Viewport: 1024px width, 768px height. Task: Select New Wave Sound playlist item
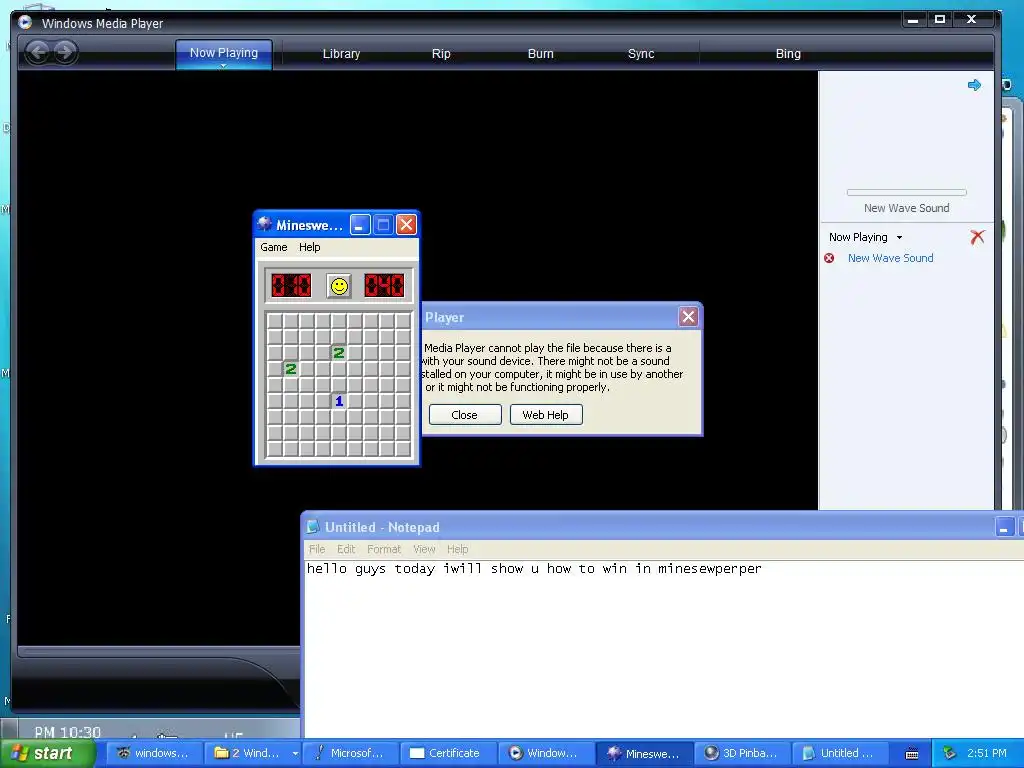point(890,258)
